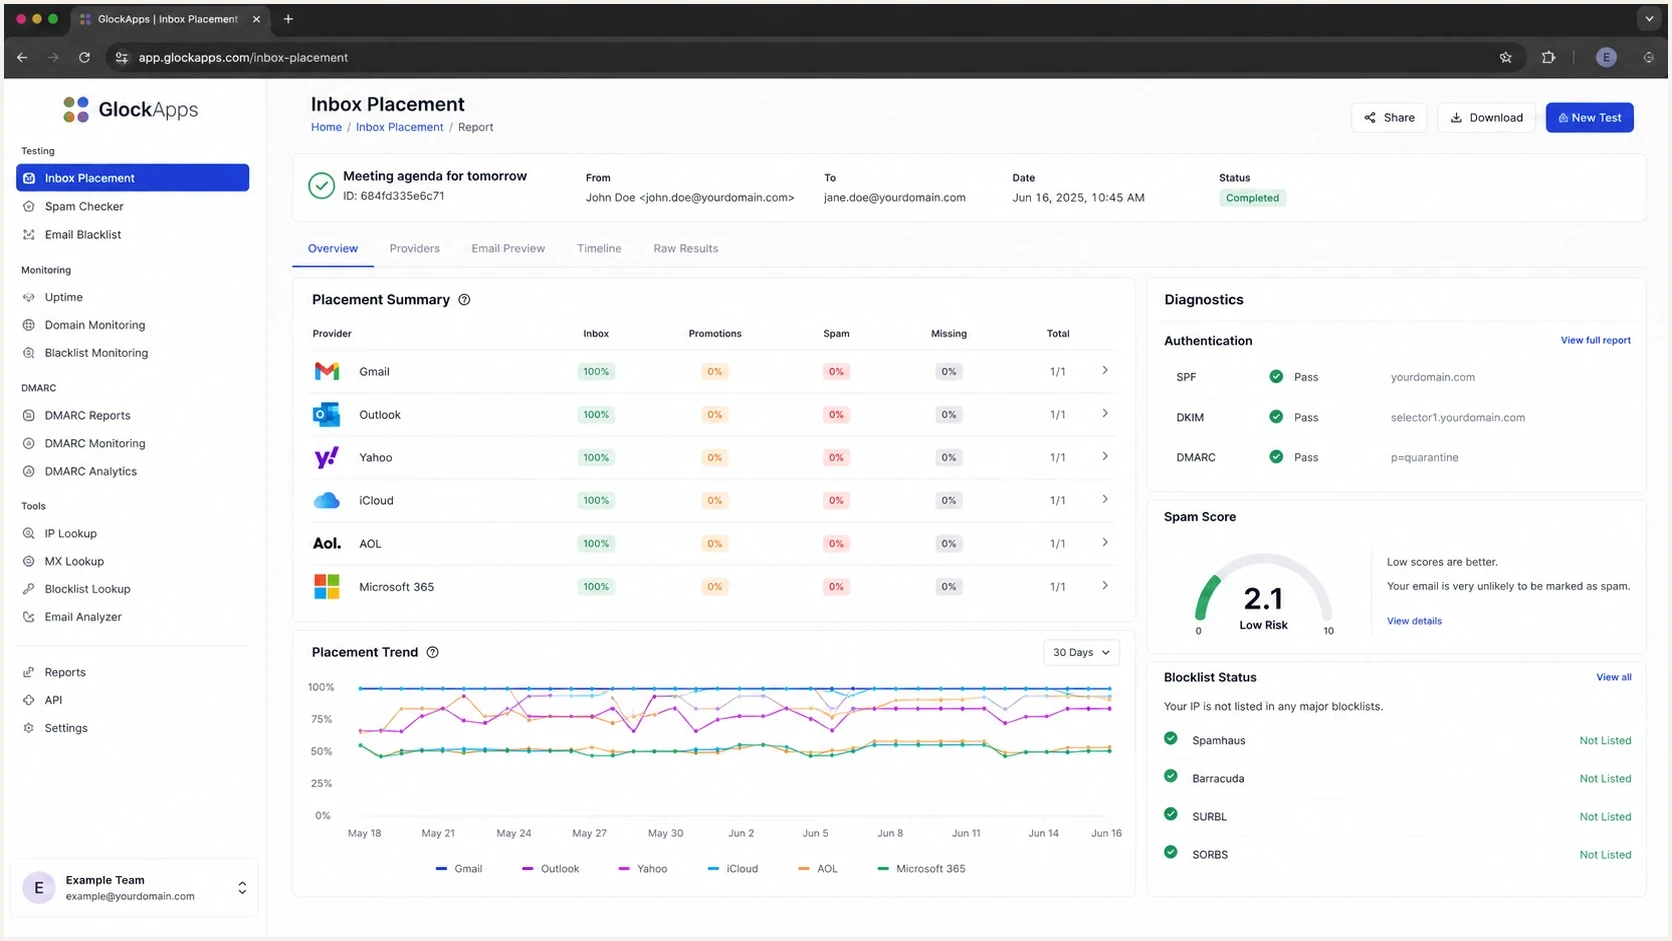Open the Email Analyzer tool

click(x=83, y=617)
